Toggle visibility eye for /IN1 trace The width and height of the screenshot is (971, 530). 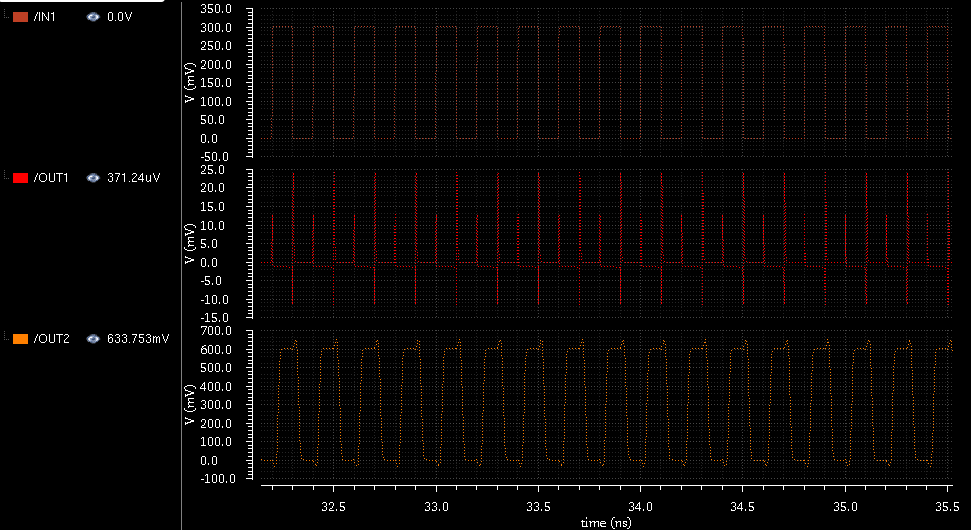(x=93, y=17)
